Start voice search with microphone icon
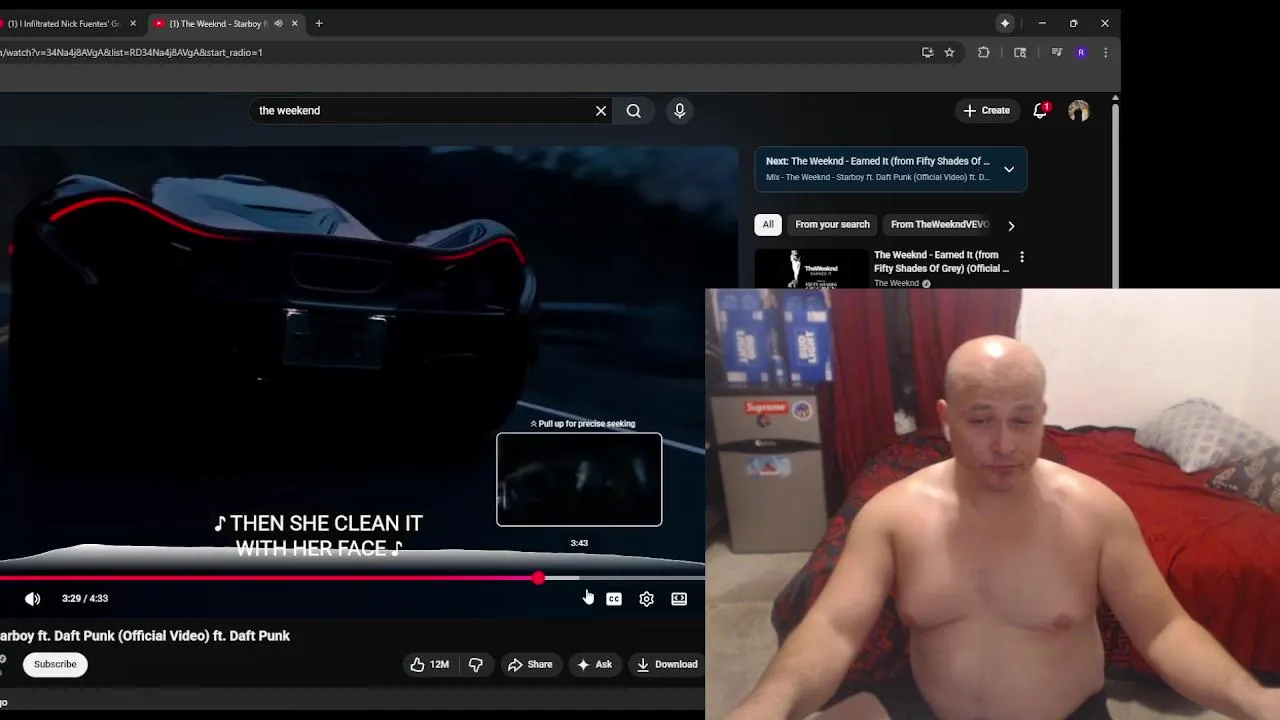The height and width of the screenshot is (720, 1280). tap(680, 111)
